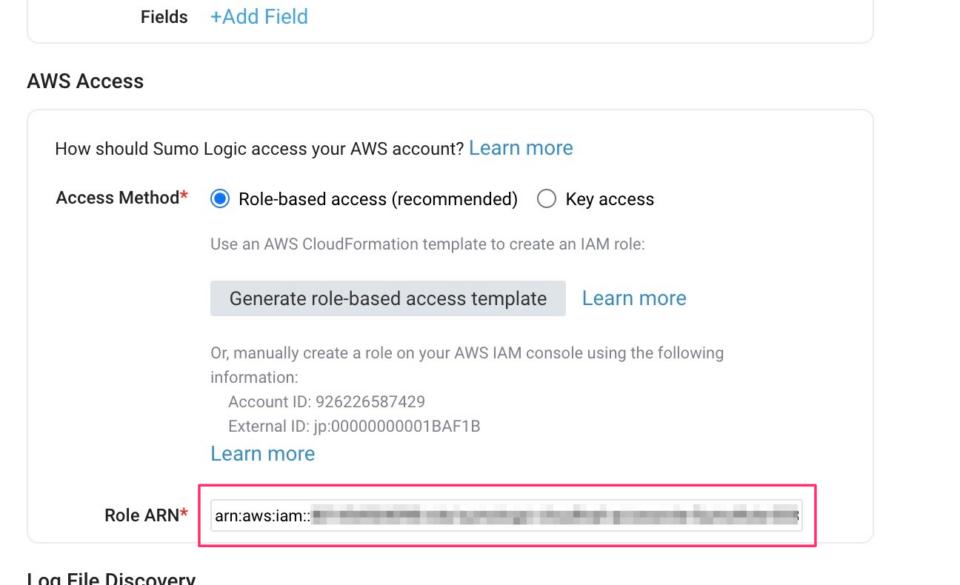Screen dimensions: 960x585
Task: Open Learn more beside the template button
Action: (634, 298)
